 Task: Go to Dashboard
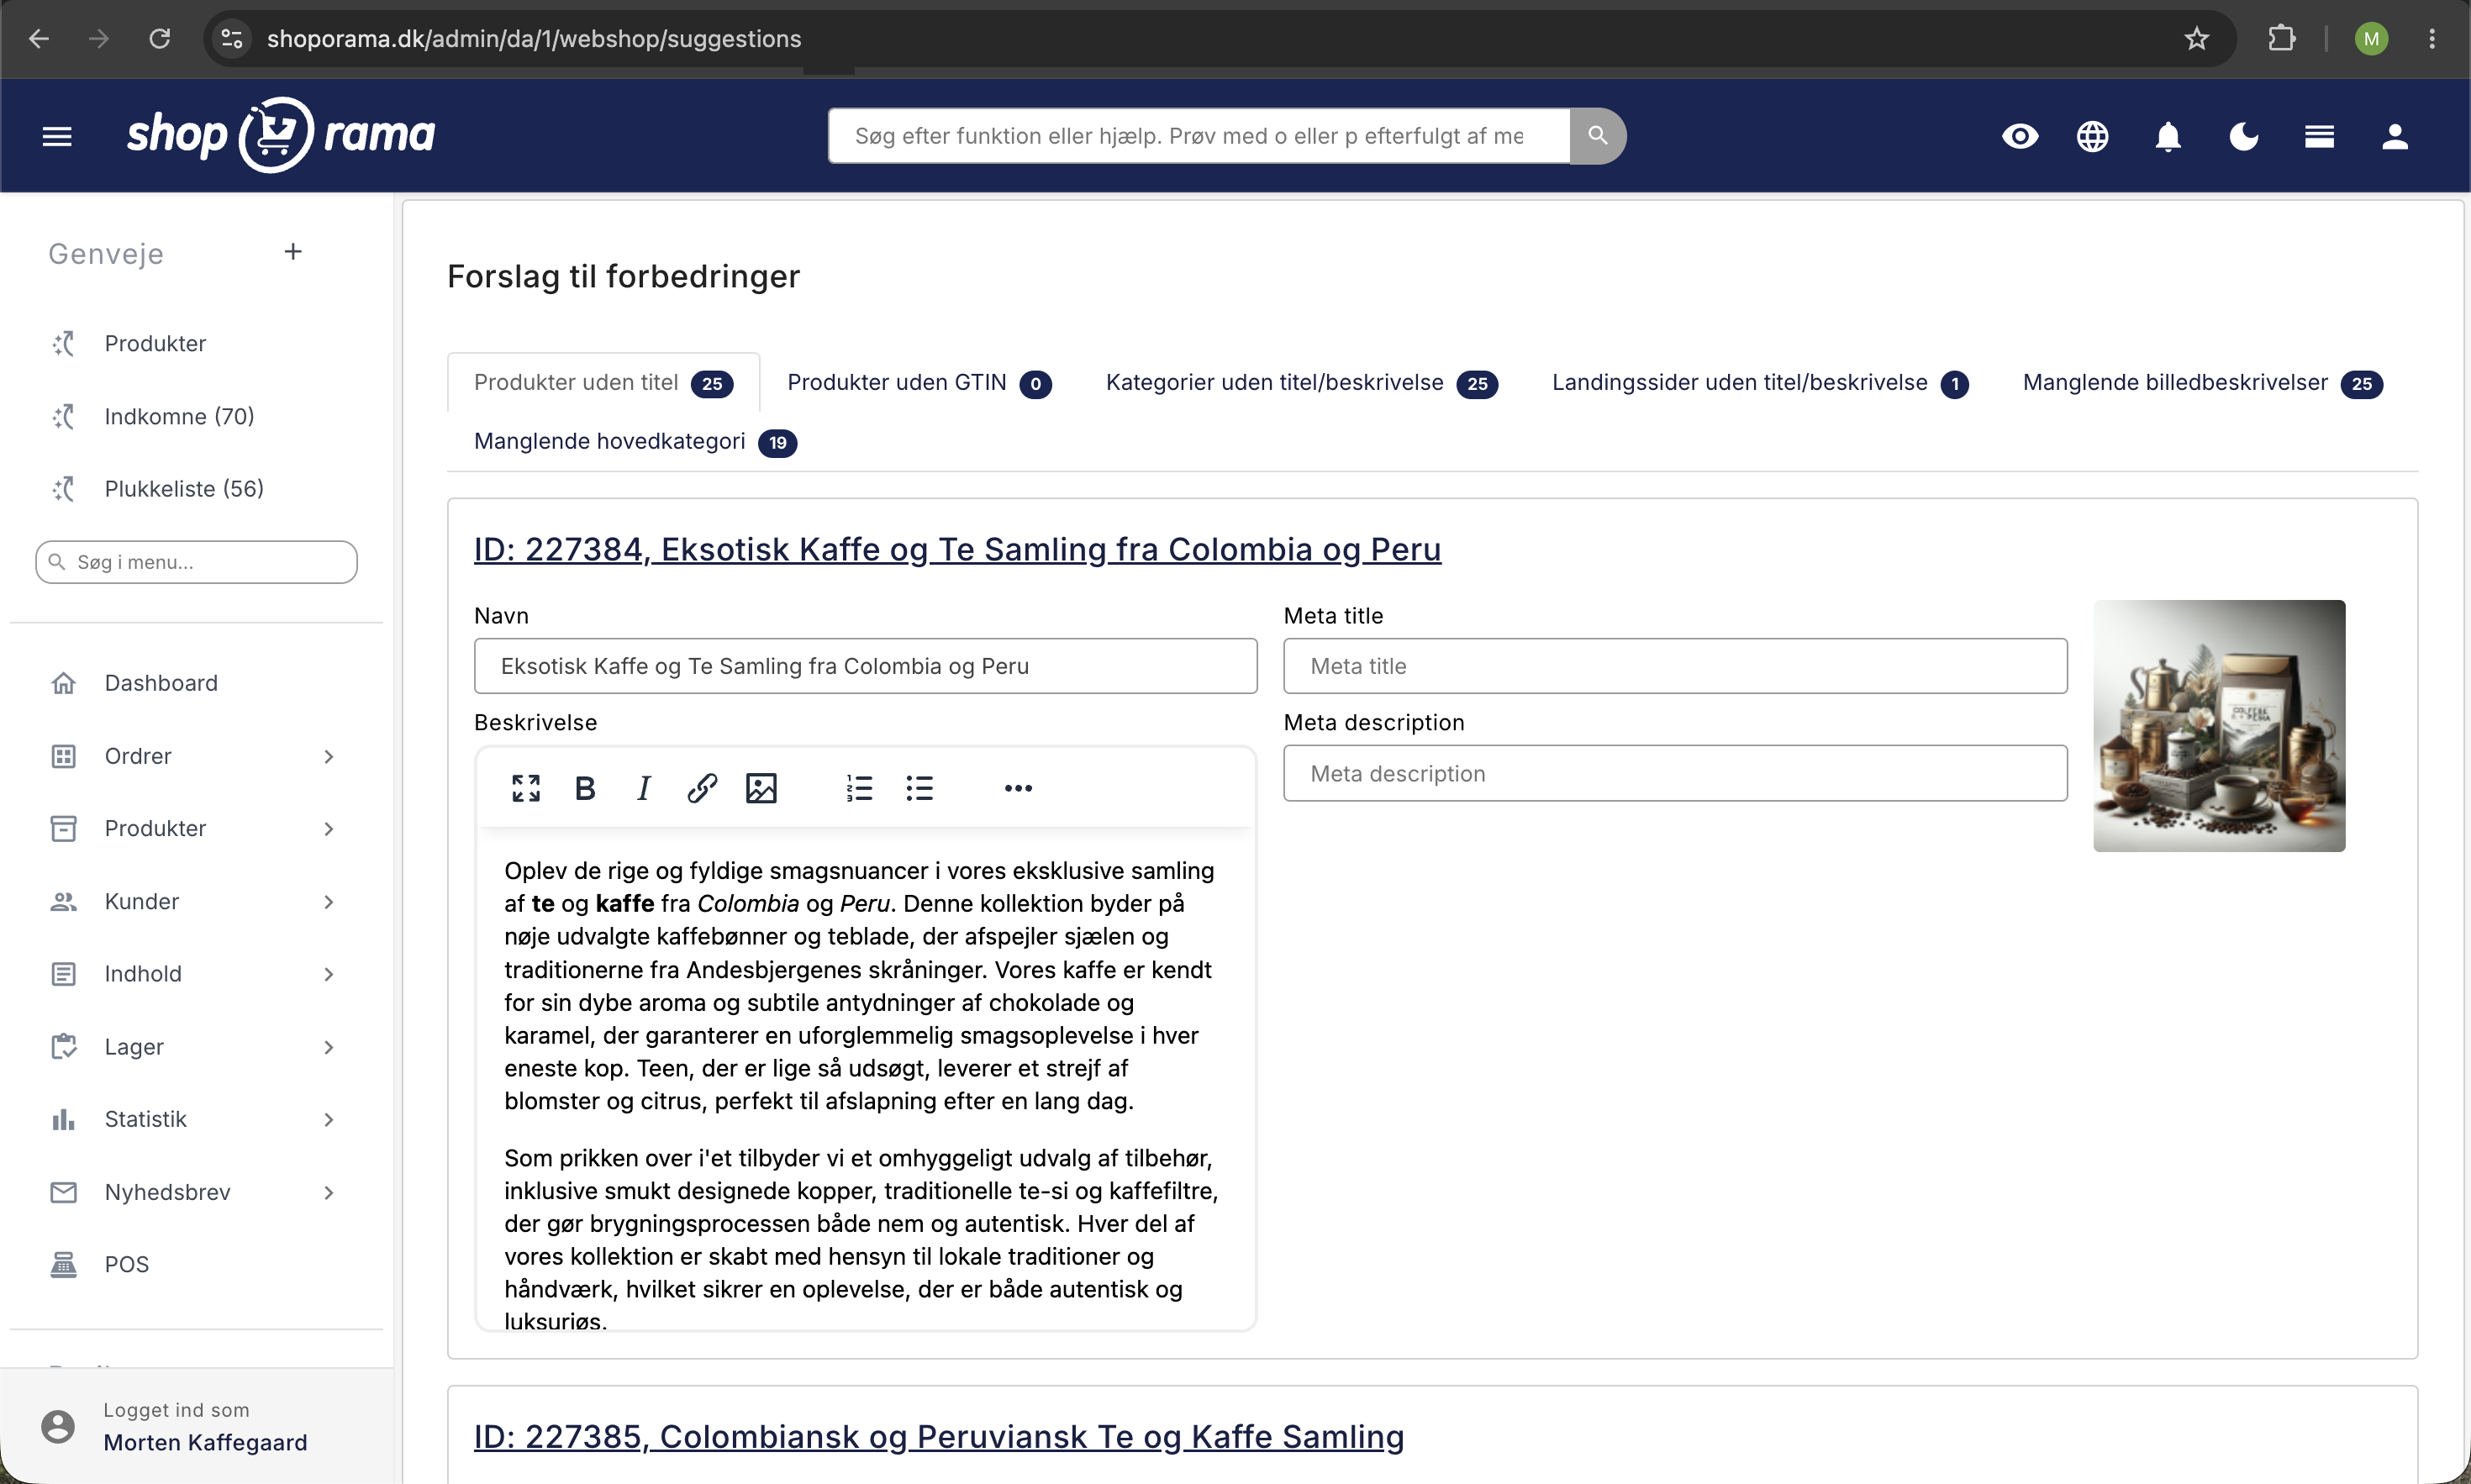pyautogui.click(x=161, y=683)
